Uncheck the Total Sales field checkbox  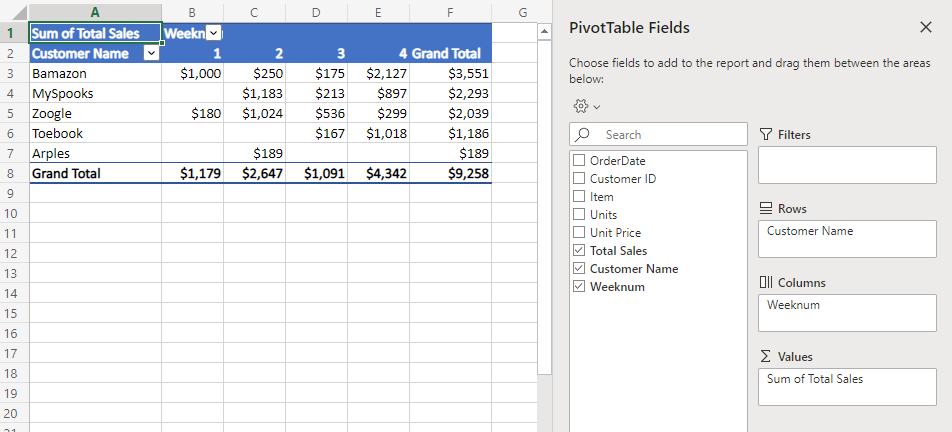pos(579,251)
